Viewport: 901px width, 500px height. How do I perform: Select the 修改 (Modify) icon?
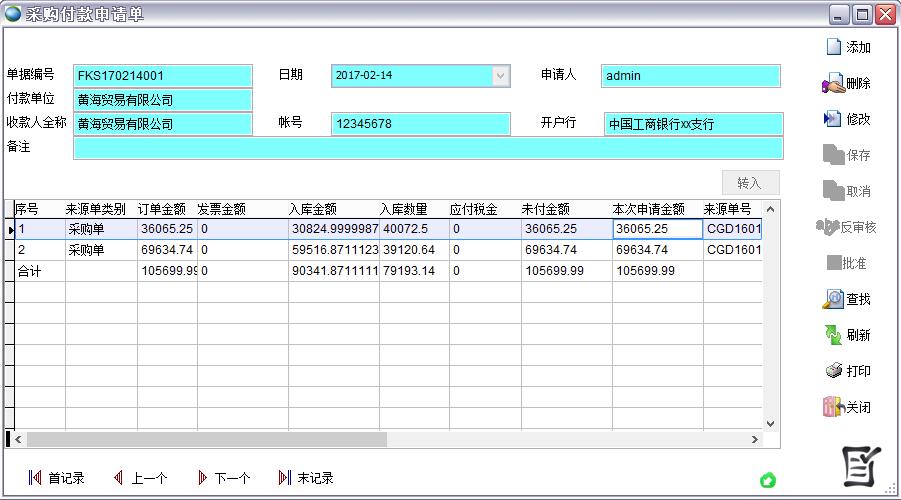(x=833, y=119)
